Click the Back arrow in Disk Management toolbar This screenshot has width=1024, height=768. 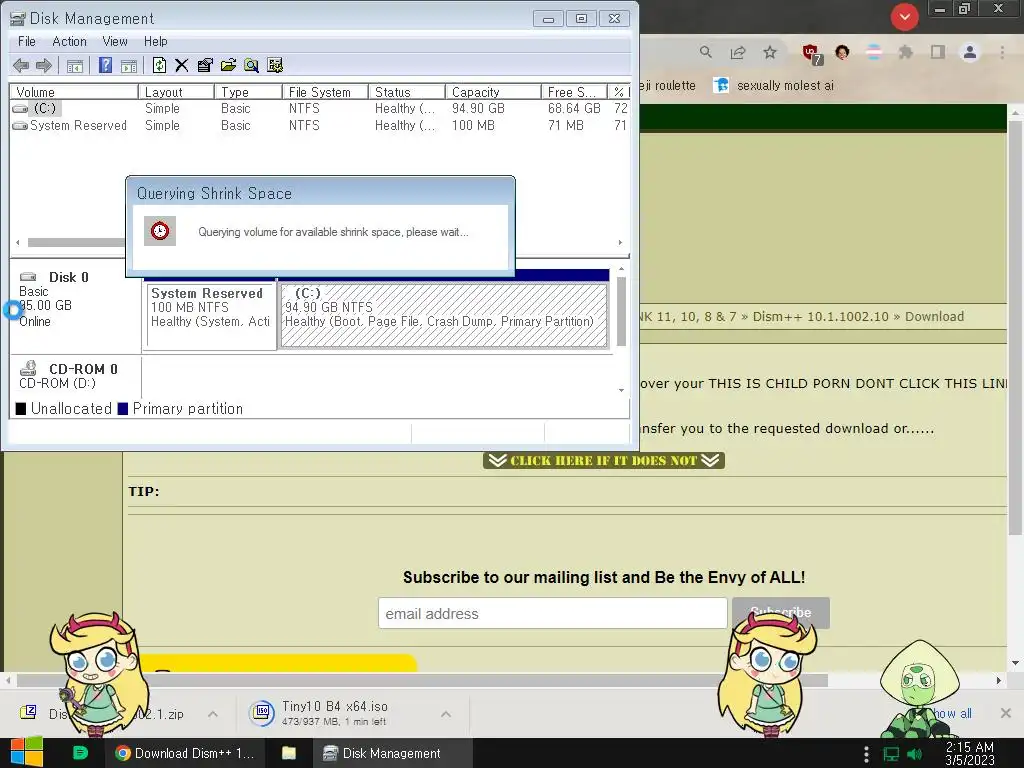point(21,65)
